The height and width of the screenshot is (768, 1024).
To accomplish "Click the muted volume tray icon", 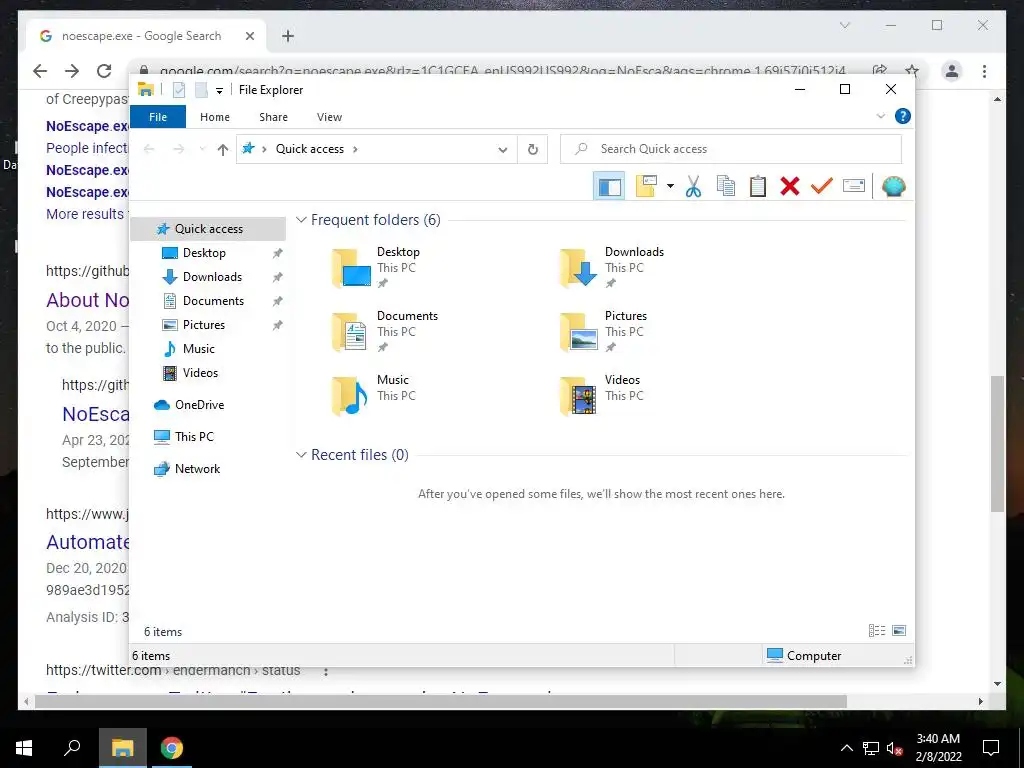I will (x=894, y=748).
